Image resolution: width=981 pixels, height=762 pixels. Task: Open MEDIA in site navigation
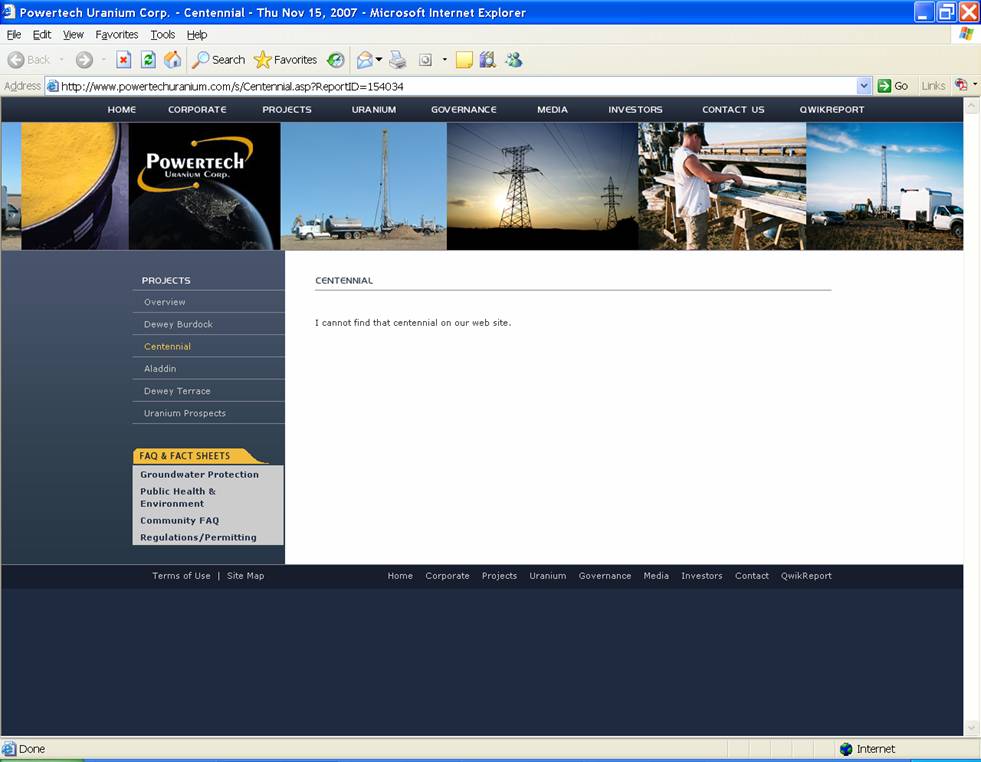(x=552, y=109)
